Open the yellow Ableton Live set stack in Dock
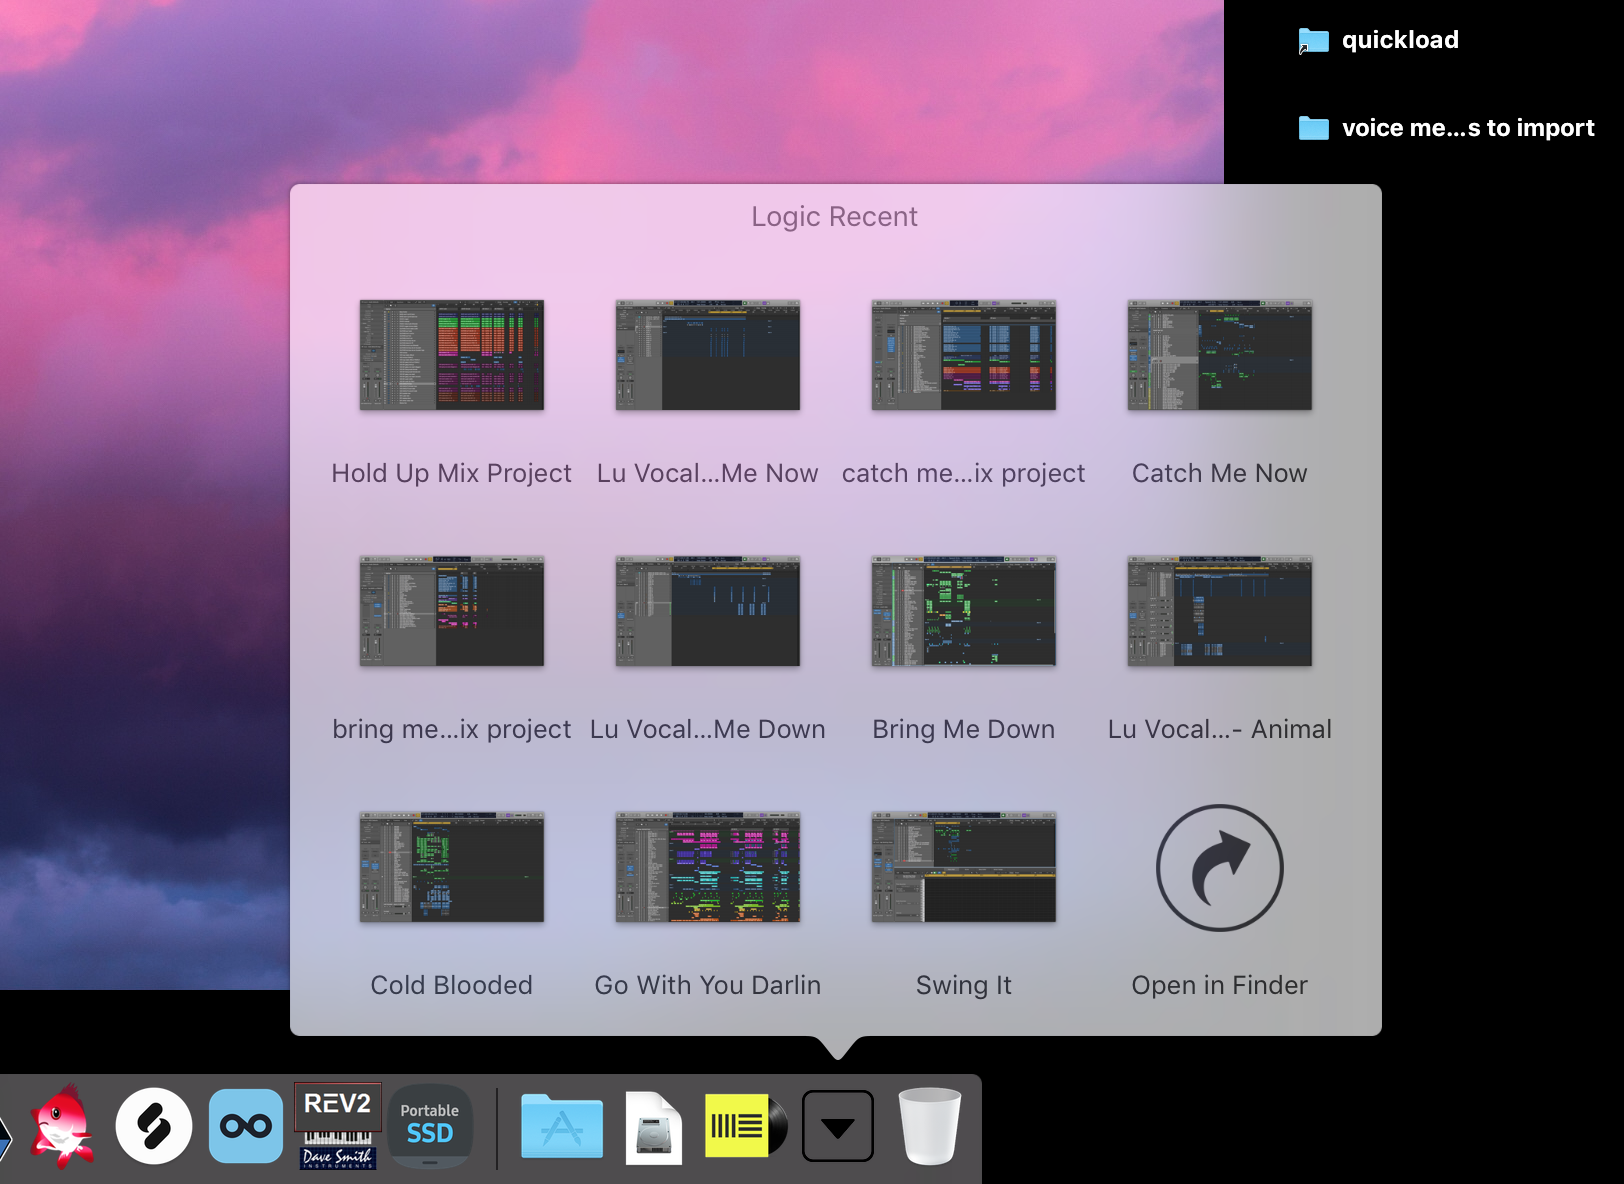 tap(746, 1126)
